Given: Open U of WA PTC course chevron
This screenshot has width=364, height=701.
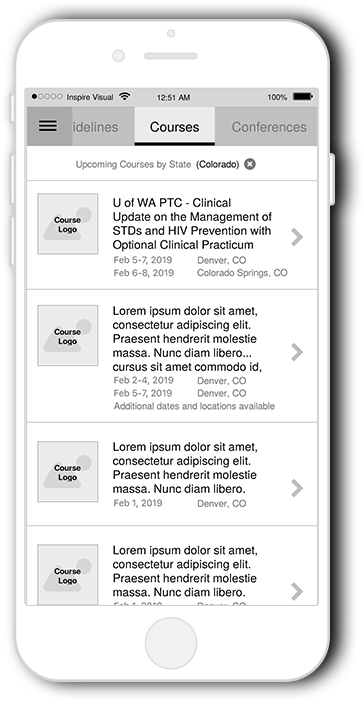Looking at the screenshot, I should (x=297, y=237).
